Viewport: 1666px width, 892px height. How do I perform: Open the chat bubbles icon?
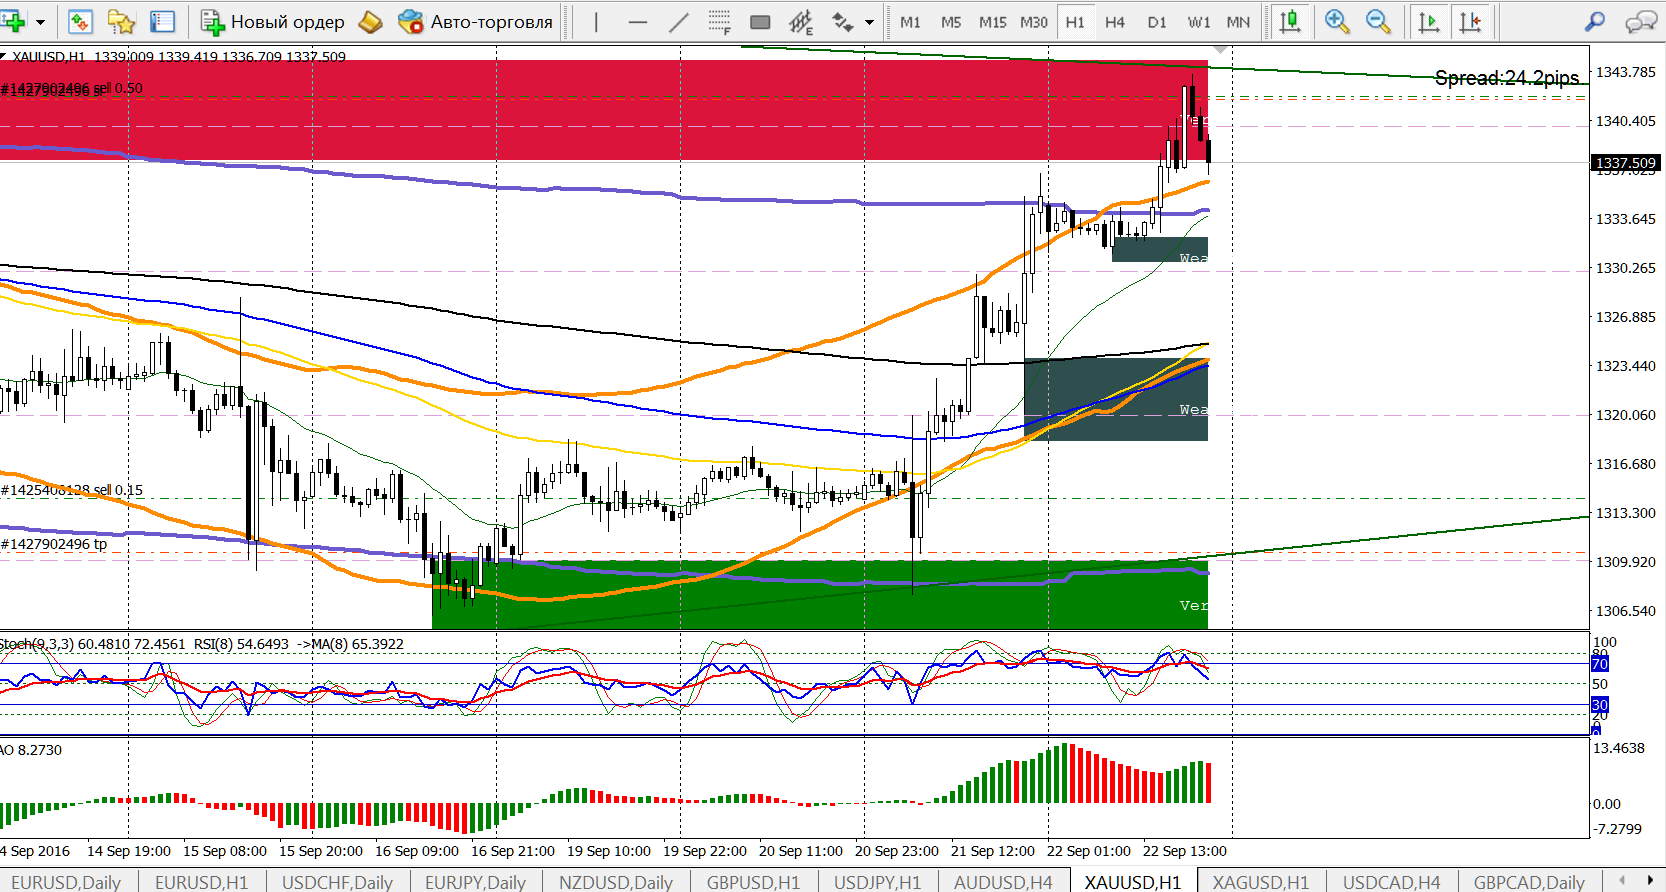tap(1641, 21)
